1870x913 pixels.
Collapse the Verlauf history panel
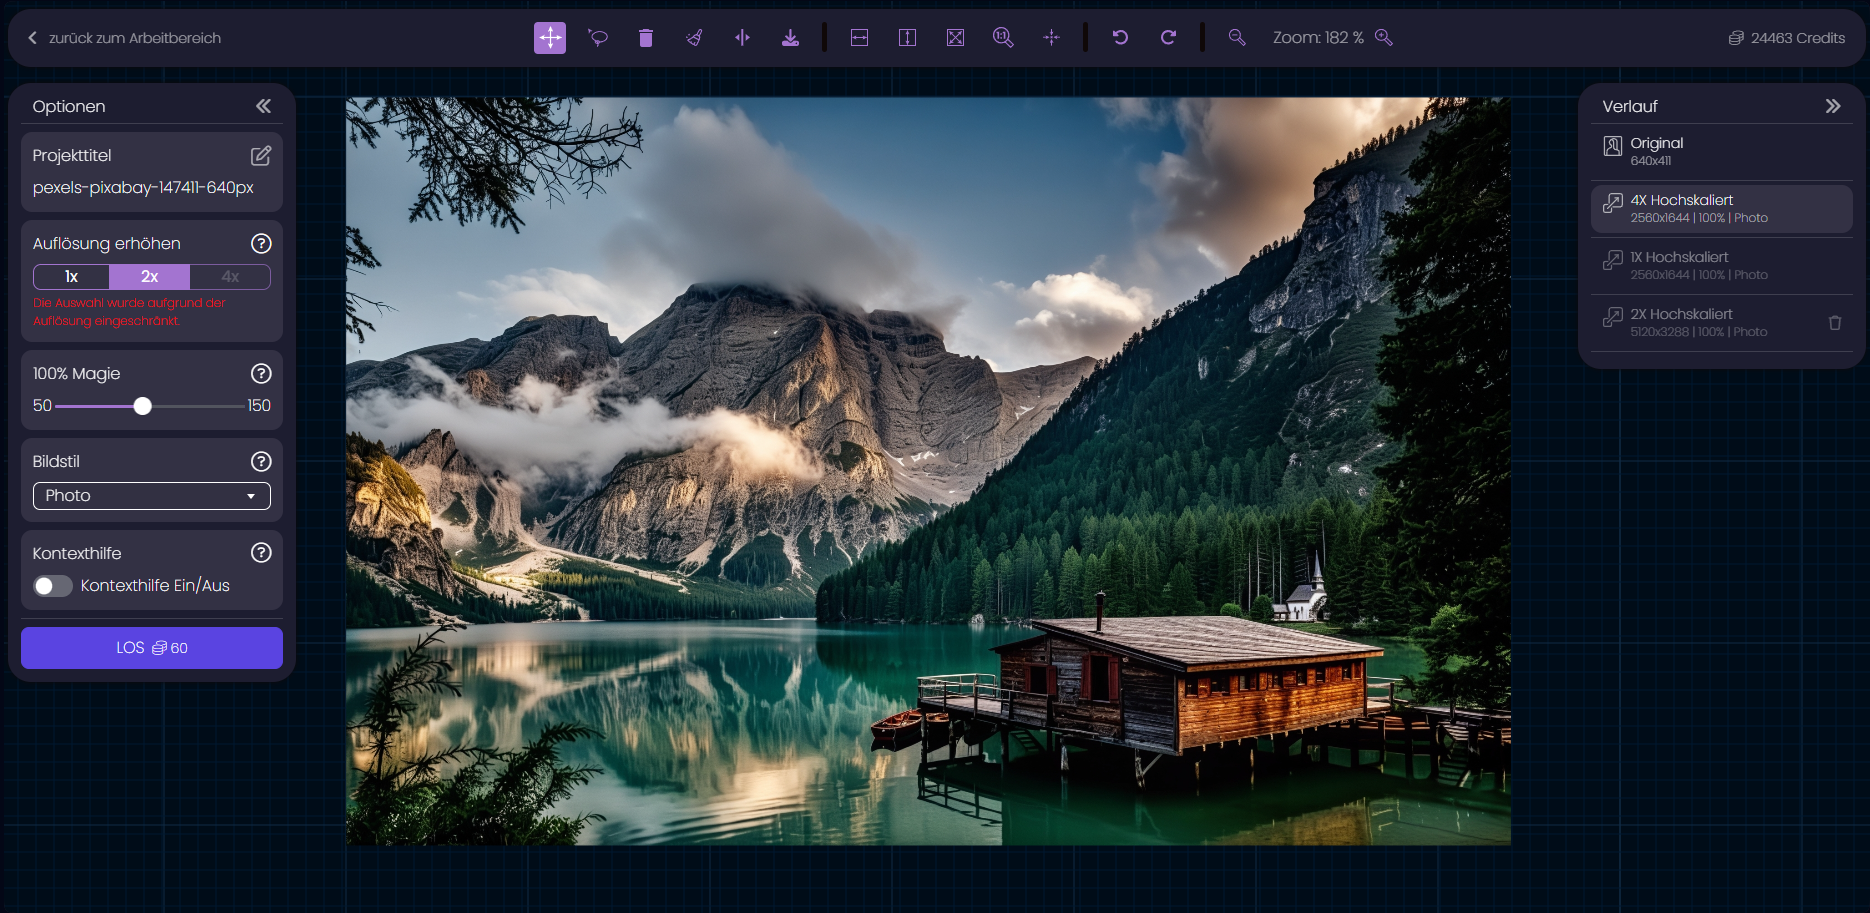[x=1832, y=106]
